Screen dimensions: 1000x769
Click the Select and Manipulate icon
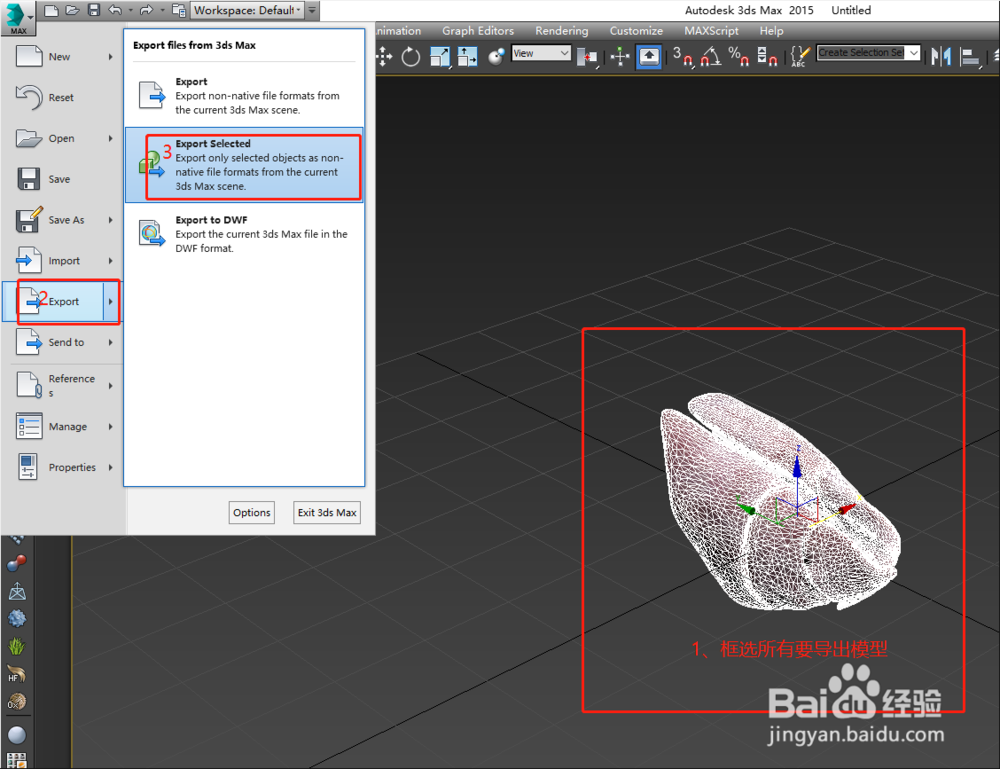coord(620,57)
